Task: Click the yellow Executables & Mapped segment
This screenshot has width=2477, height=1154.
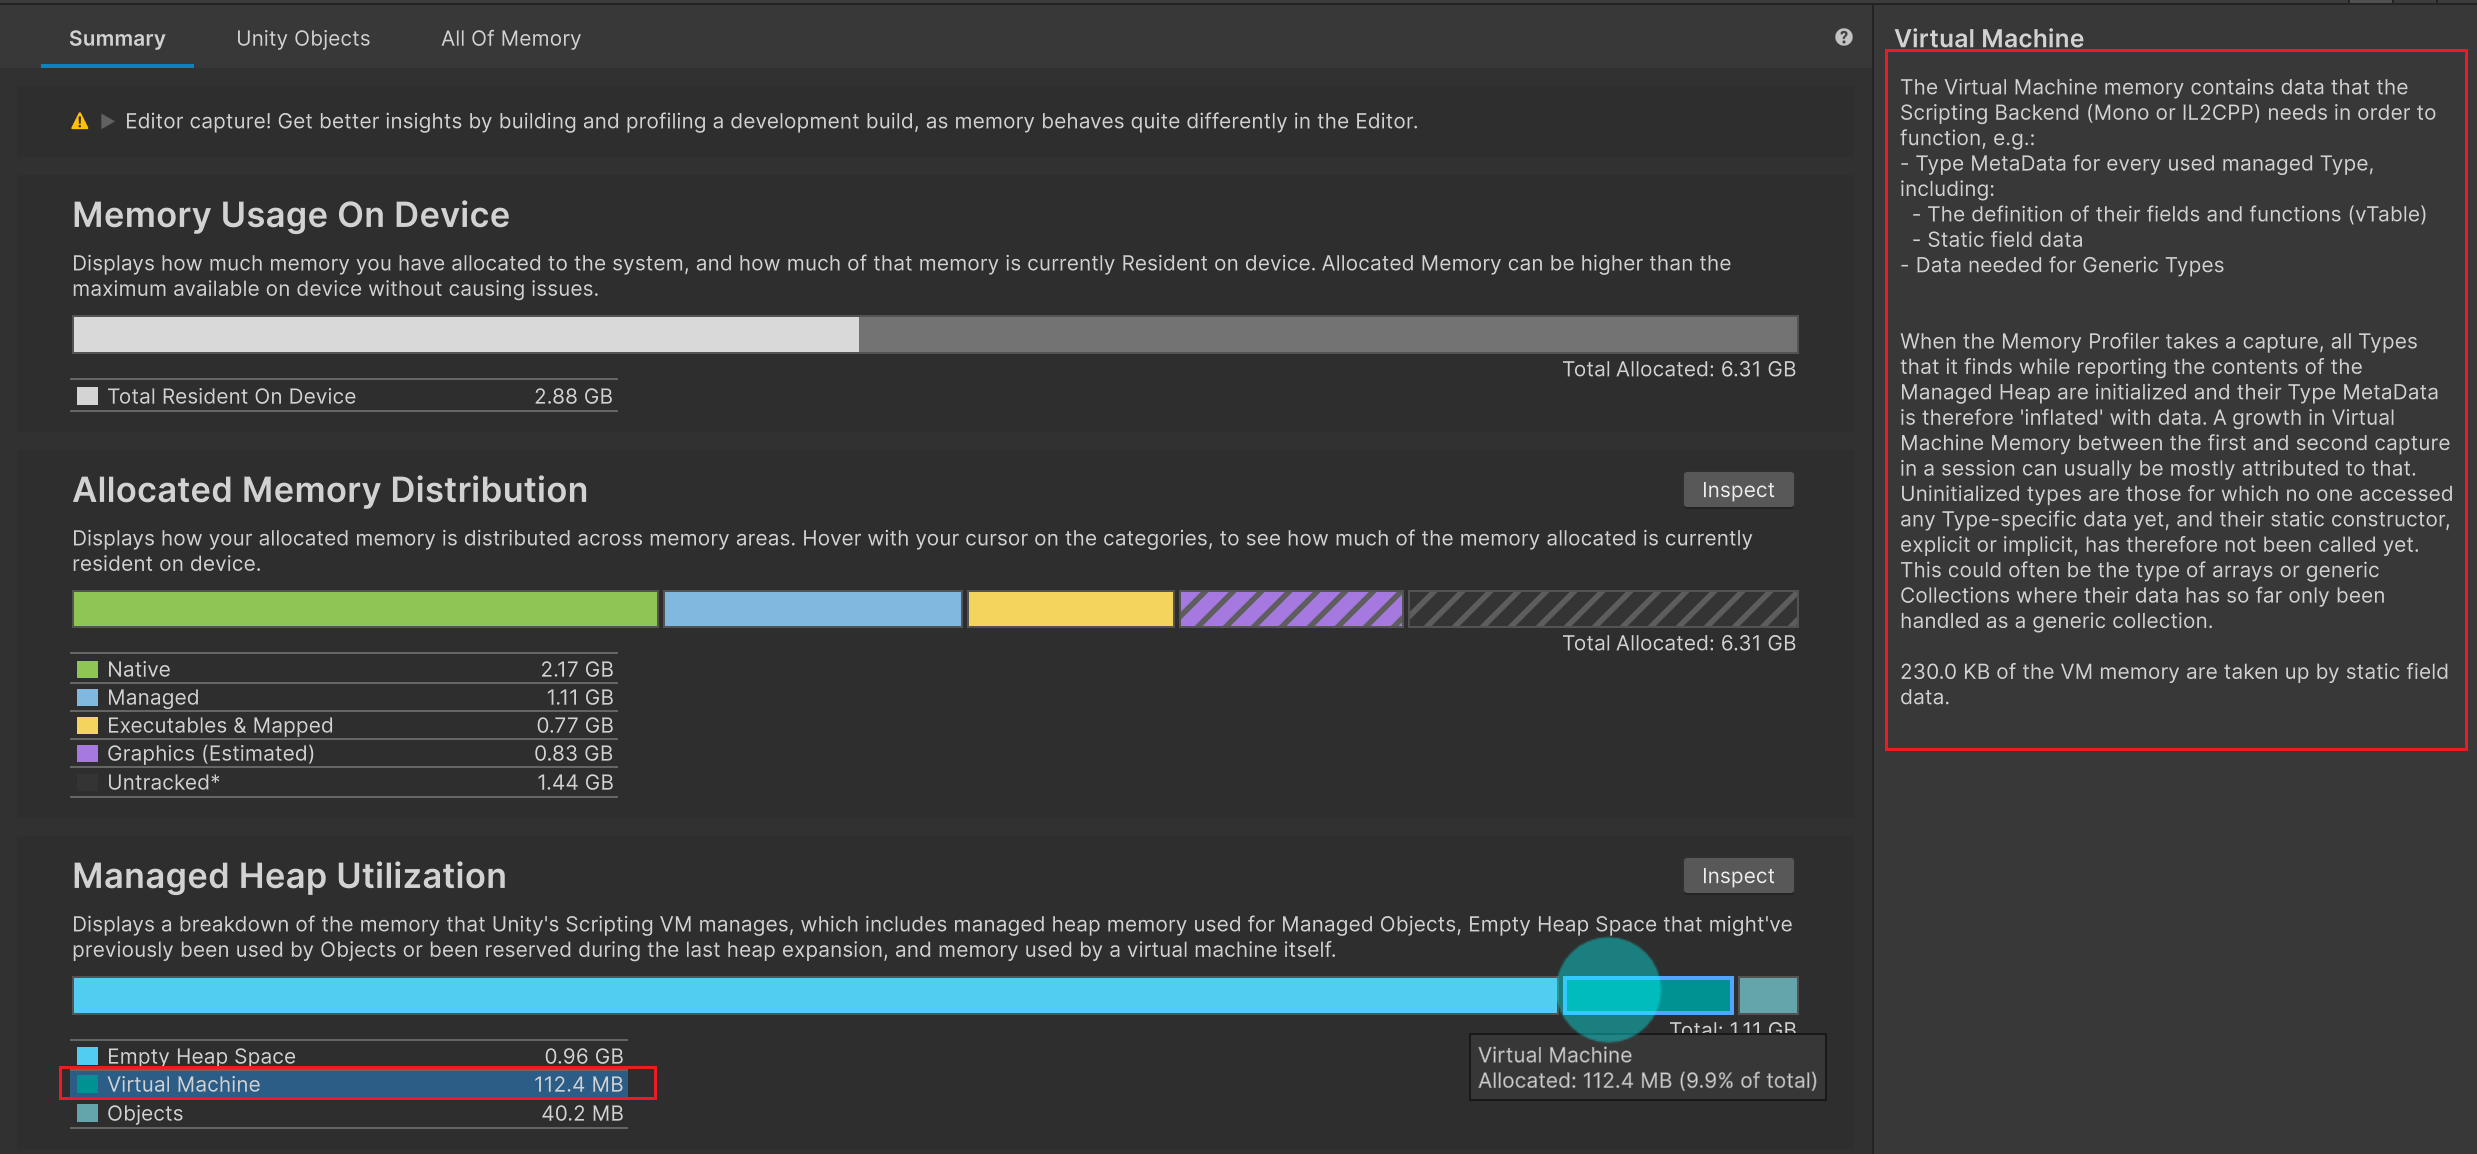Action: pyautogui.click(x=1070, y=609)
